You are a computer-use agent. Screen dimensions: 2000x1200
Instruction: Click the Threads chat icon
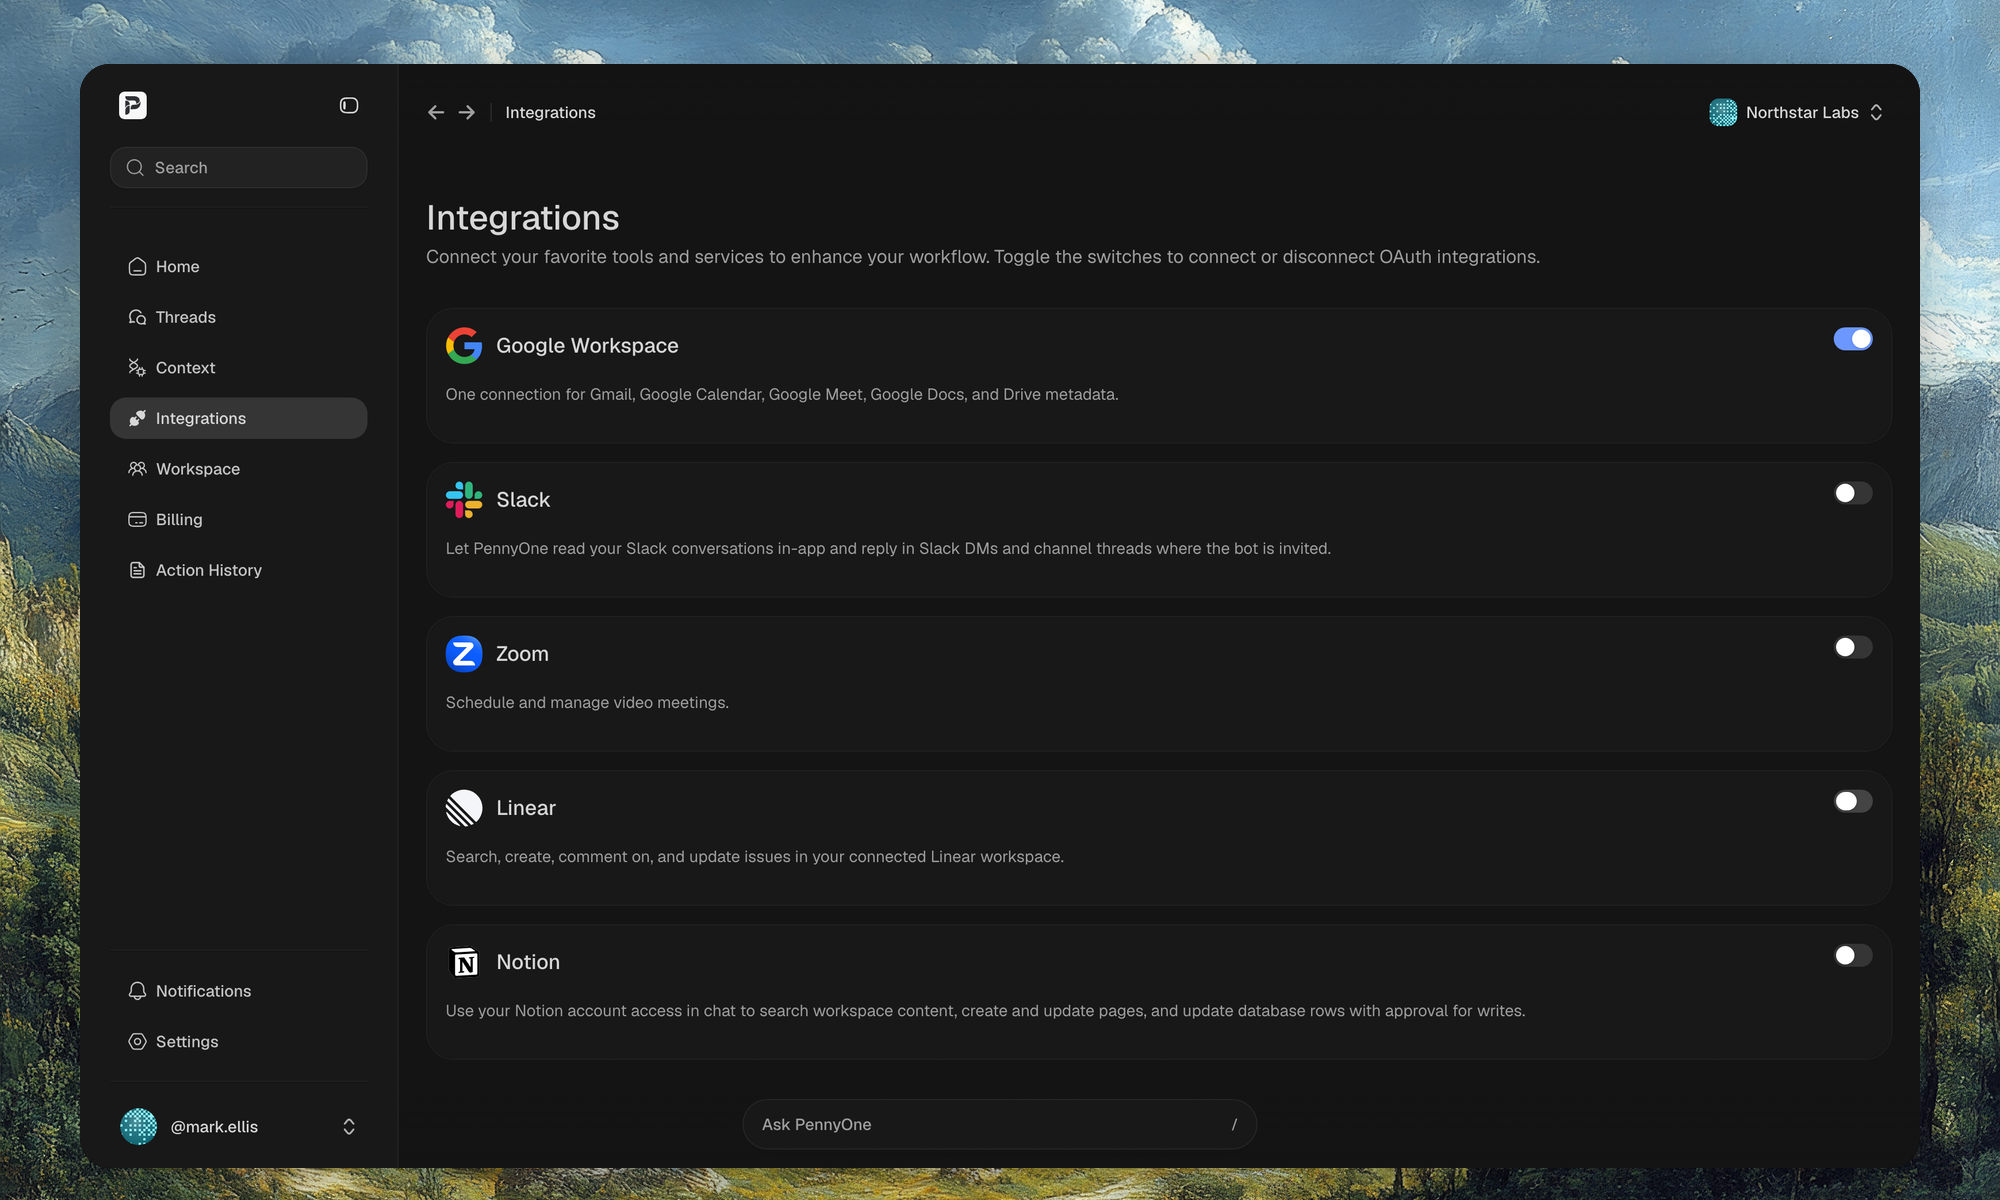pos(137,317)
